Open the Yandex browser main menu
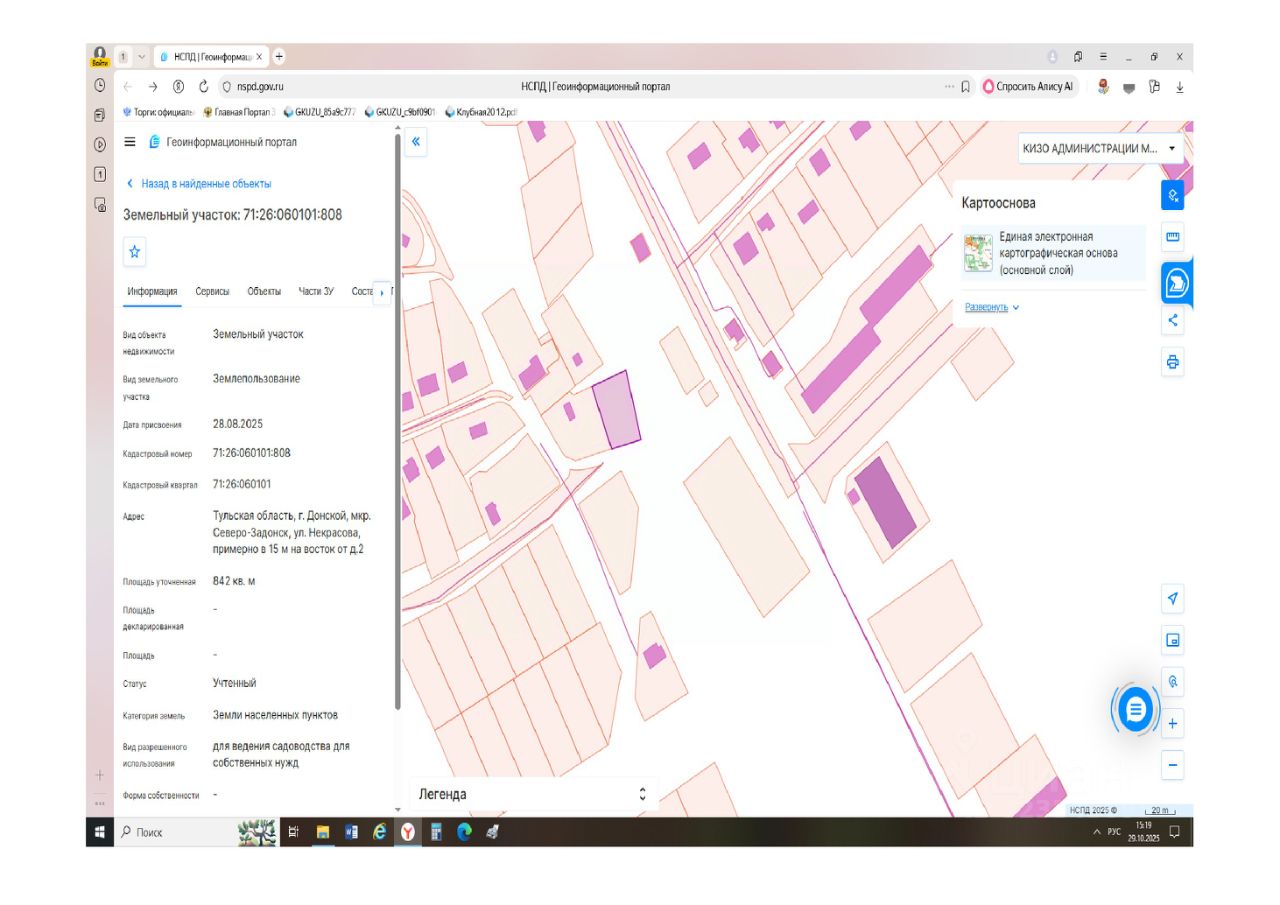The image size is (1280, 905). [1103, 57]
